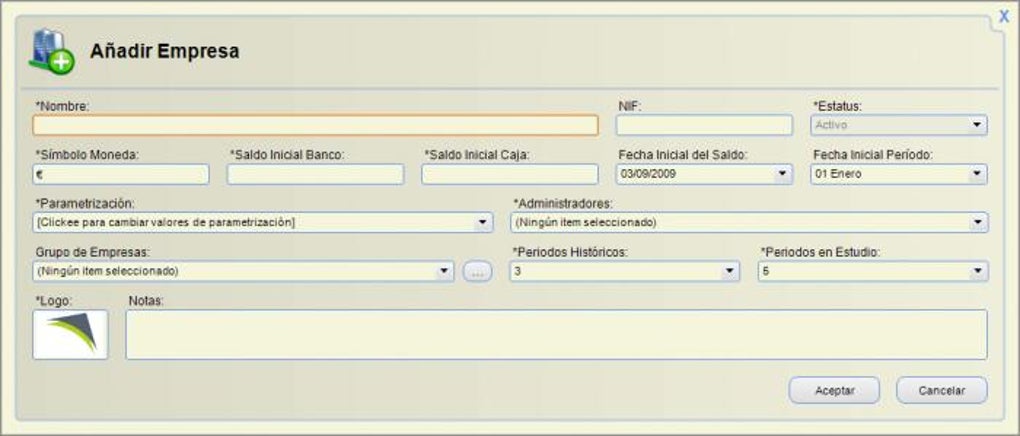Open the Periodos en Estudio dropdown
This screenshot has height=436, width=1020.
tap(976, 272)
